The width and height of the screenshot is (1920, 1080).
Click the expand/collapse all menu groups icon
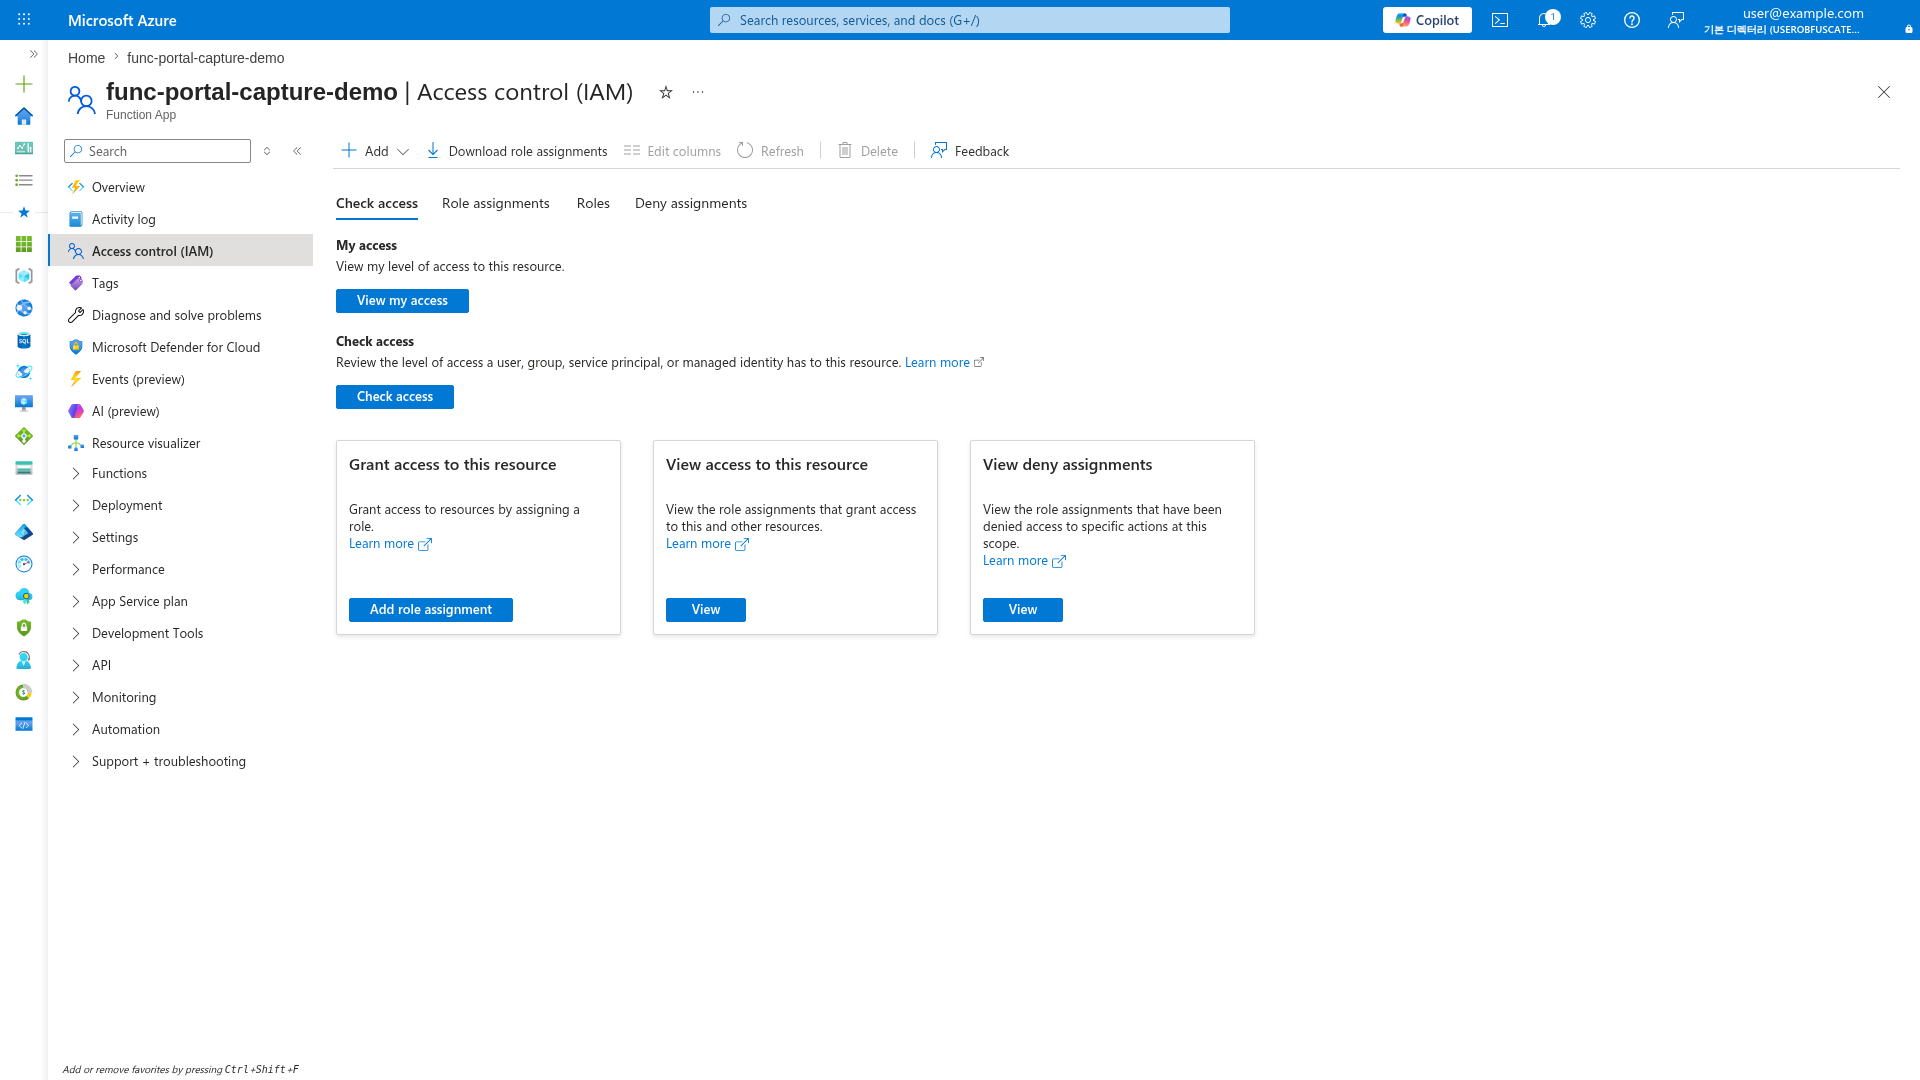click(267, 151)
